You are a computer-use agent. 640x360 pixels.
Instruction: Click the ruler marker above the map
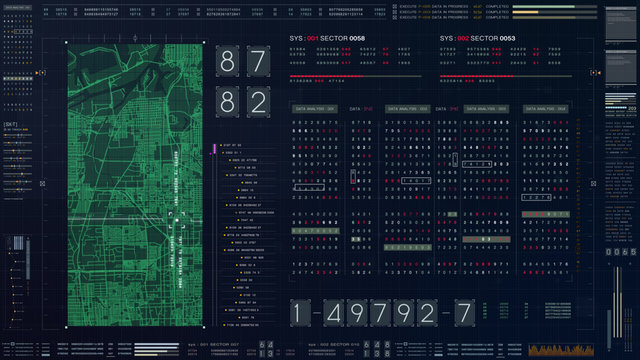[x=135, y=38]
